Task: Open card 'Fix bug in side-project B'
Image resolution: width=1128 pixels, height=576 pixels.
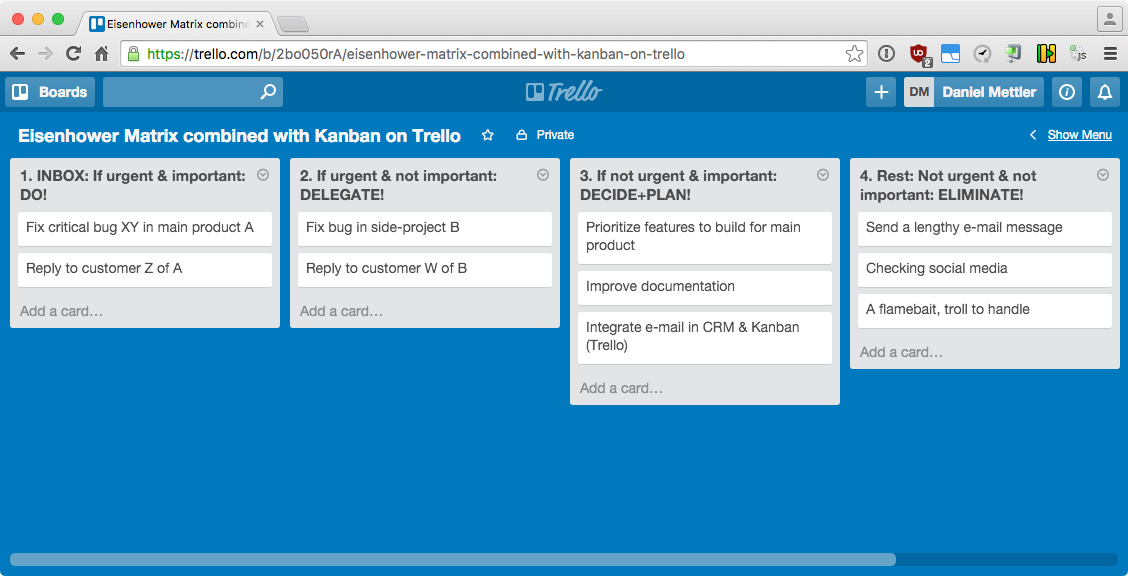Action: point(425,229)
